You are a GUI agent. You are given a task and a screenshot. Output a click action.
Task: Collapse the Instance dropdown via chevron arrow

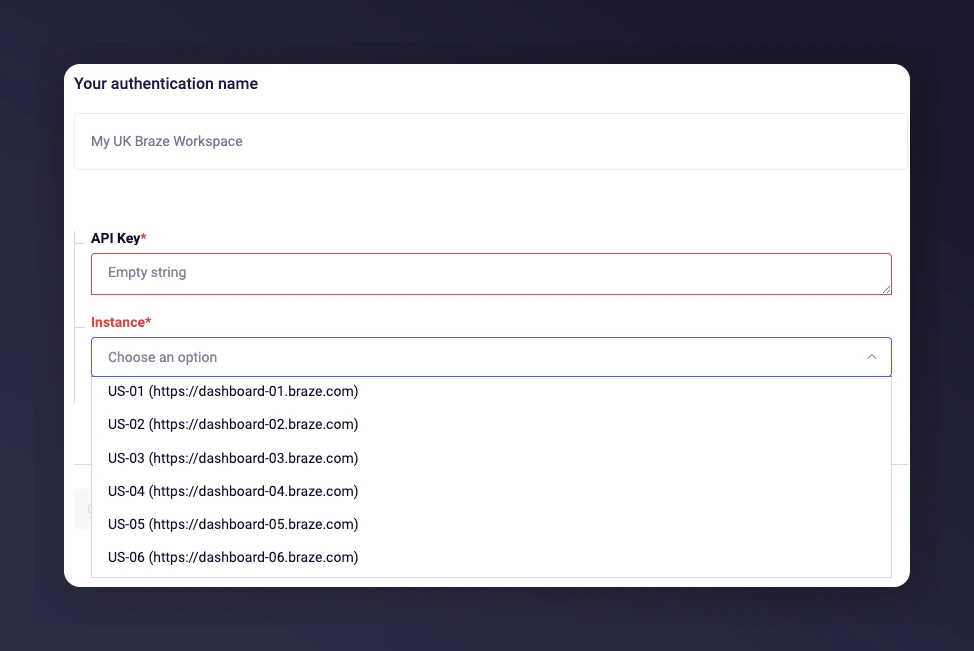[x=872, y=357]
